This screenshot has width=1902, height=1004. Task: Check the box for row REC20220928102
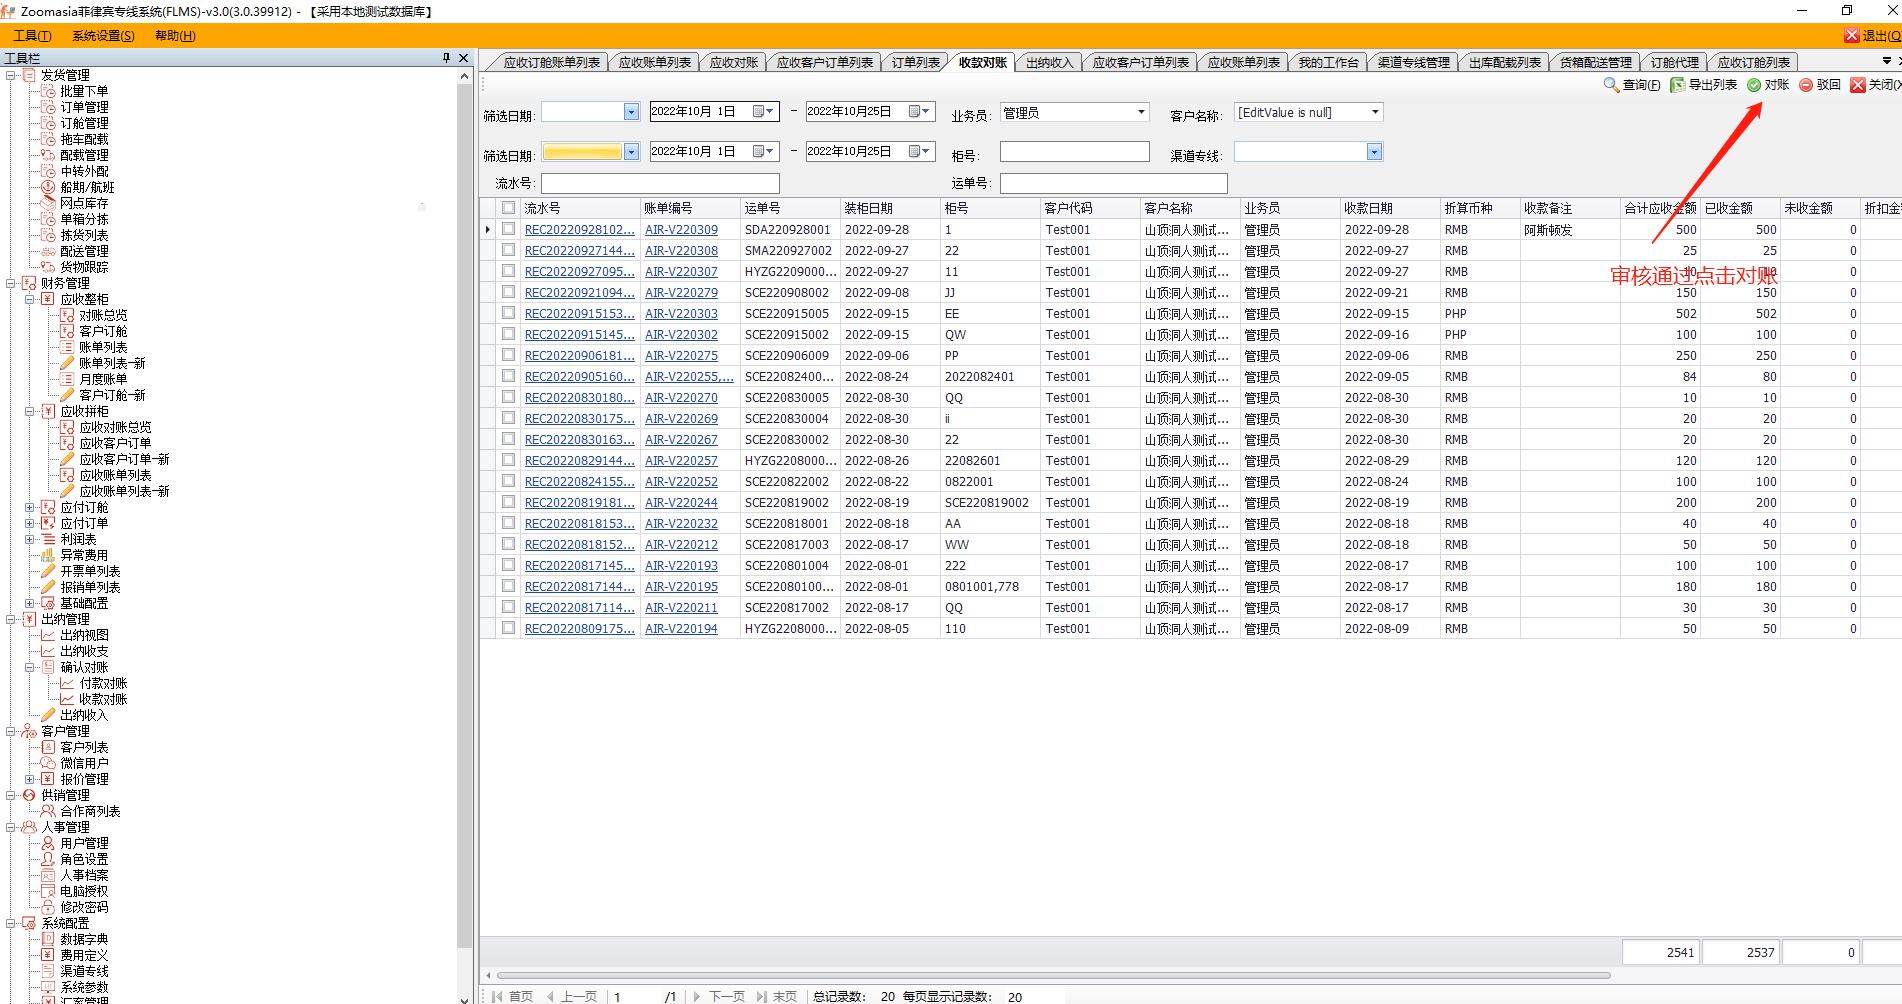click(x=509, y=229)
